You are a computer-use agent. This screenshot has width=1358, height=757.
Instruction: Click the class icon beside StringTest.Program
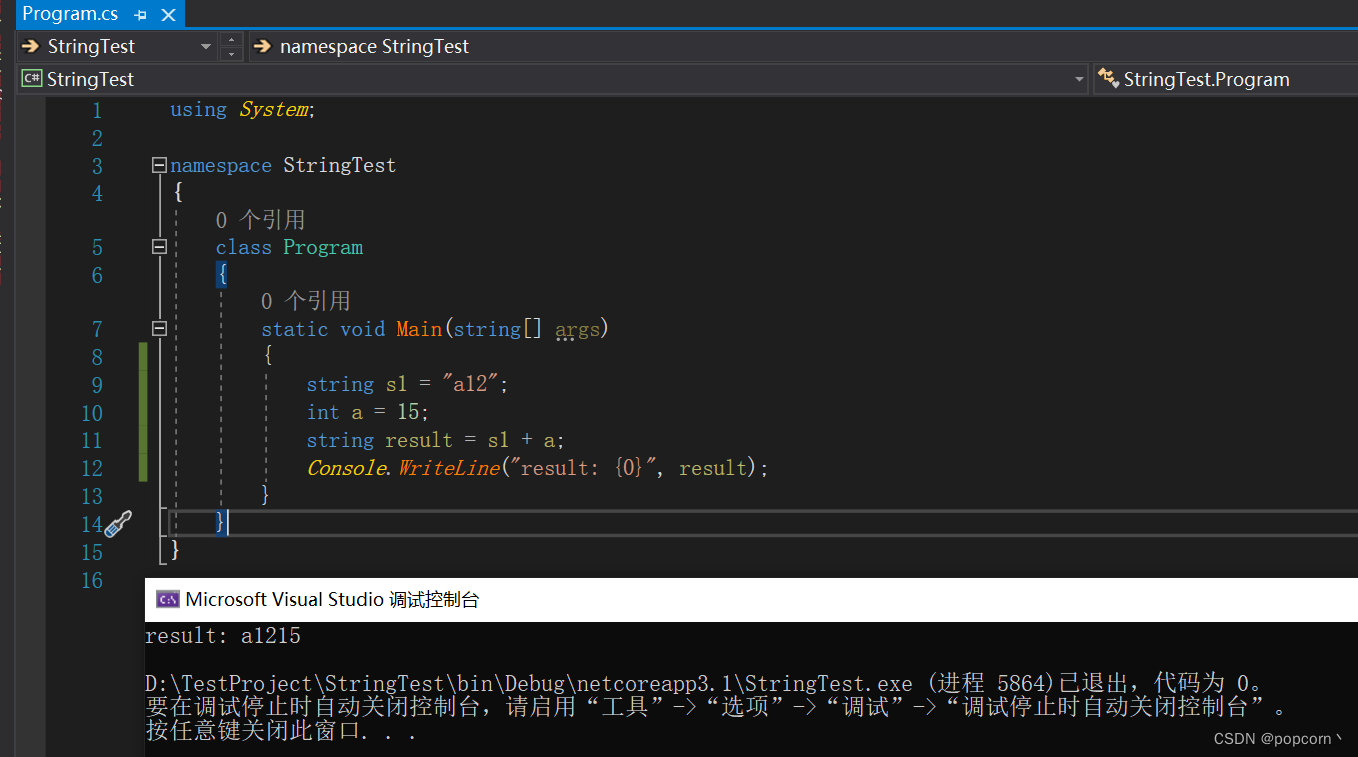pos(1108,78)
